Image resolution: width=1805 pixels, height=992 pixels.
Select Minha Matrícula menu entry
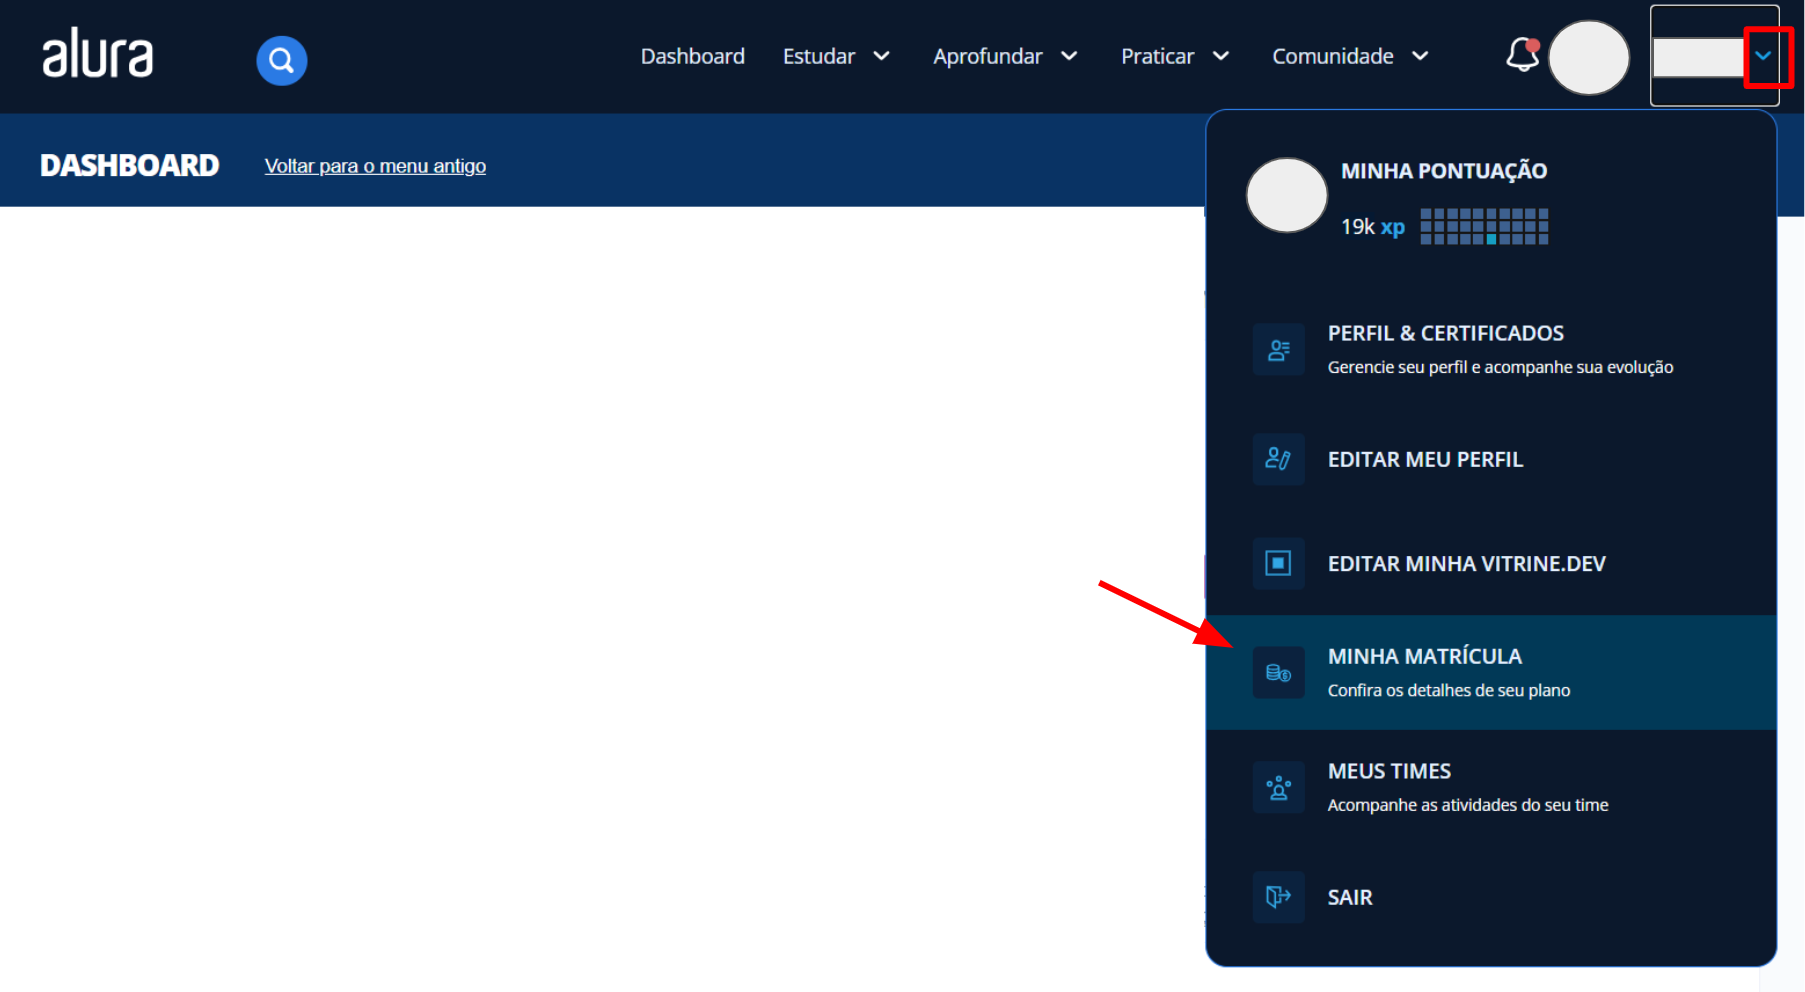pos(1424,657)
